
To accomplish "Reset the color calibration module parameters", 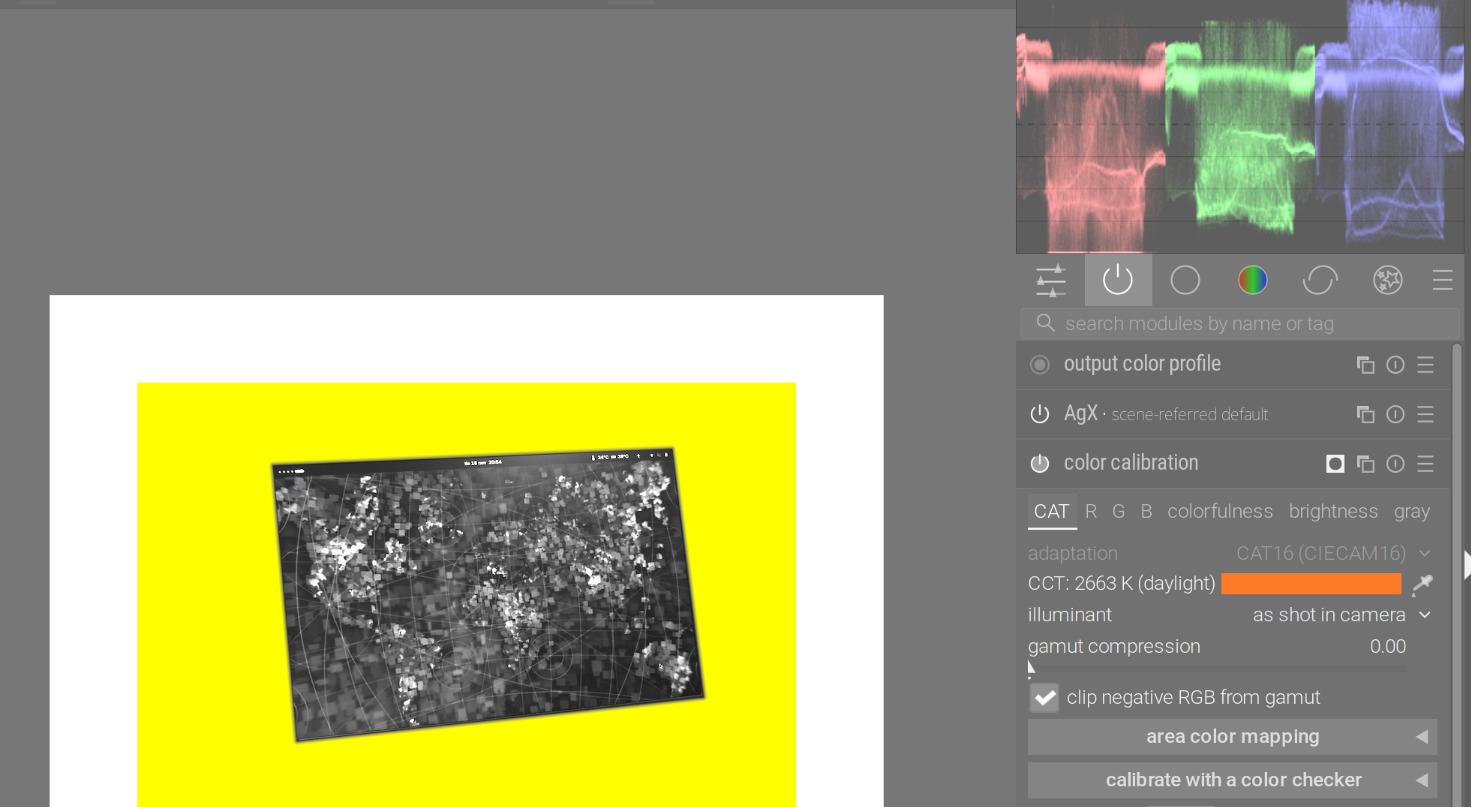I will (1395, 463).
